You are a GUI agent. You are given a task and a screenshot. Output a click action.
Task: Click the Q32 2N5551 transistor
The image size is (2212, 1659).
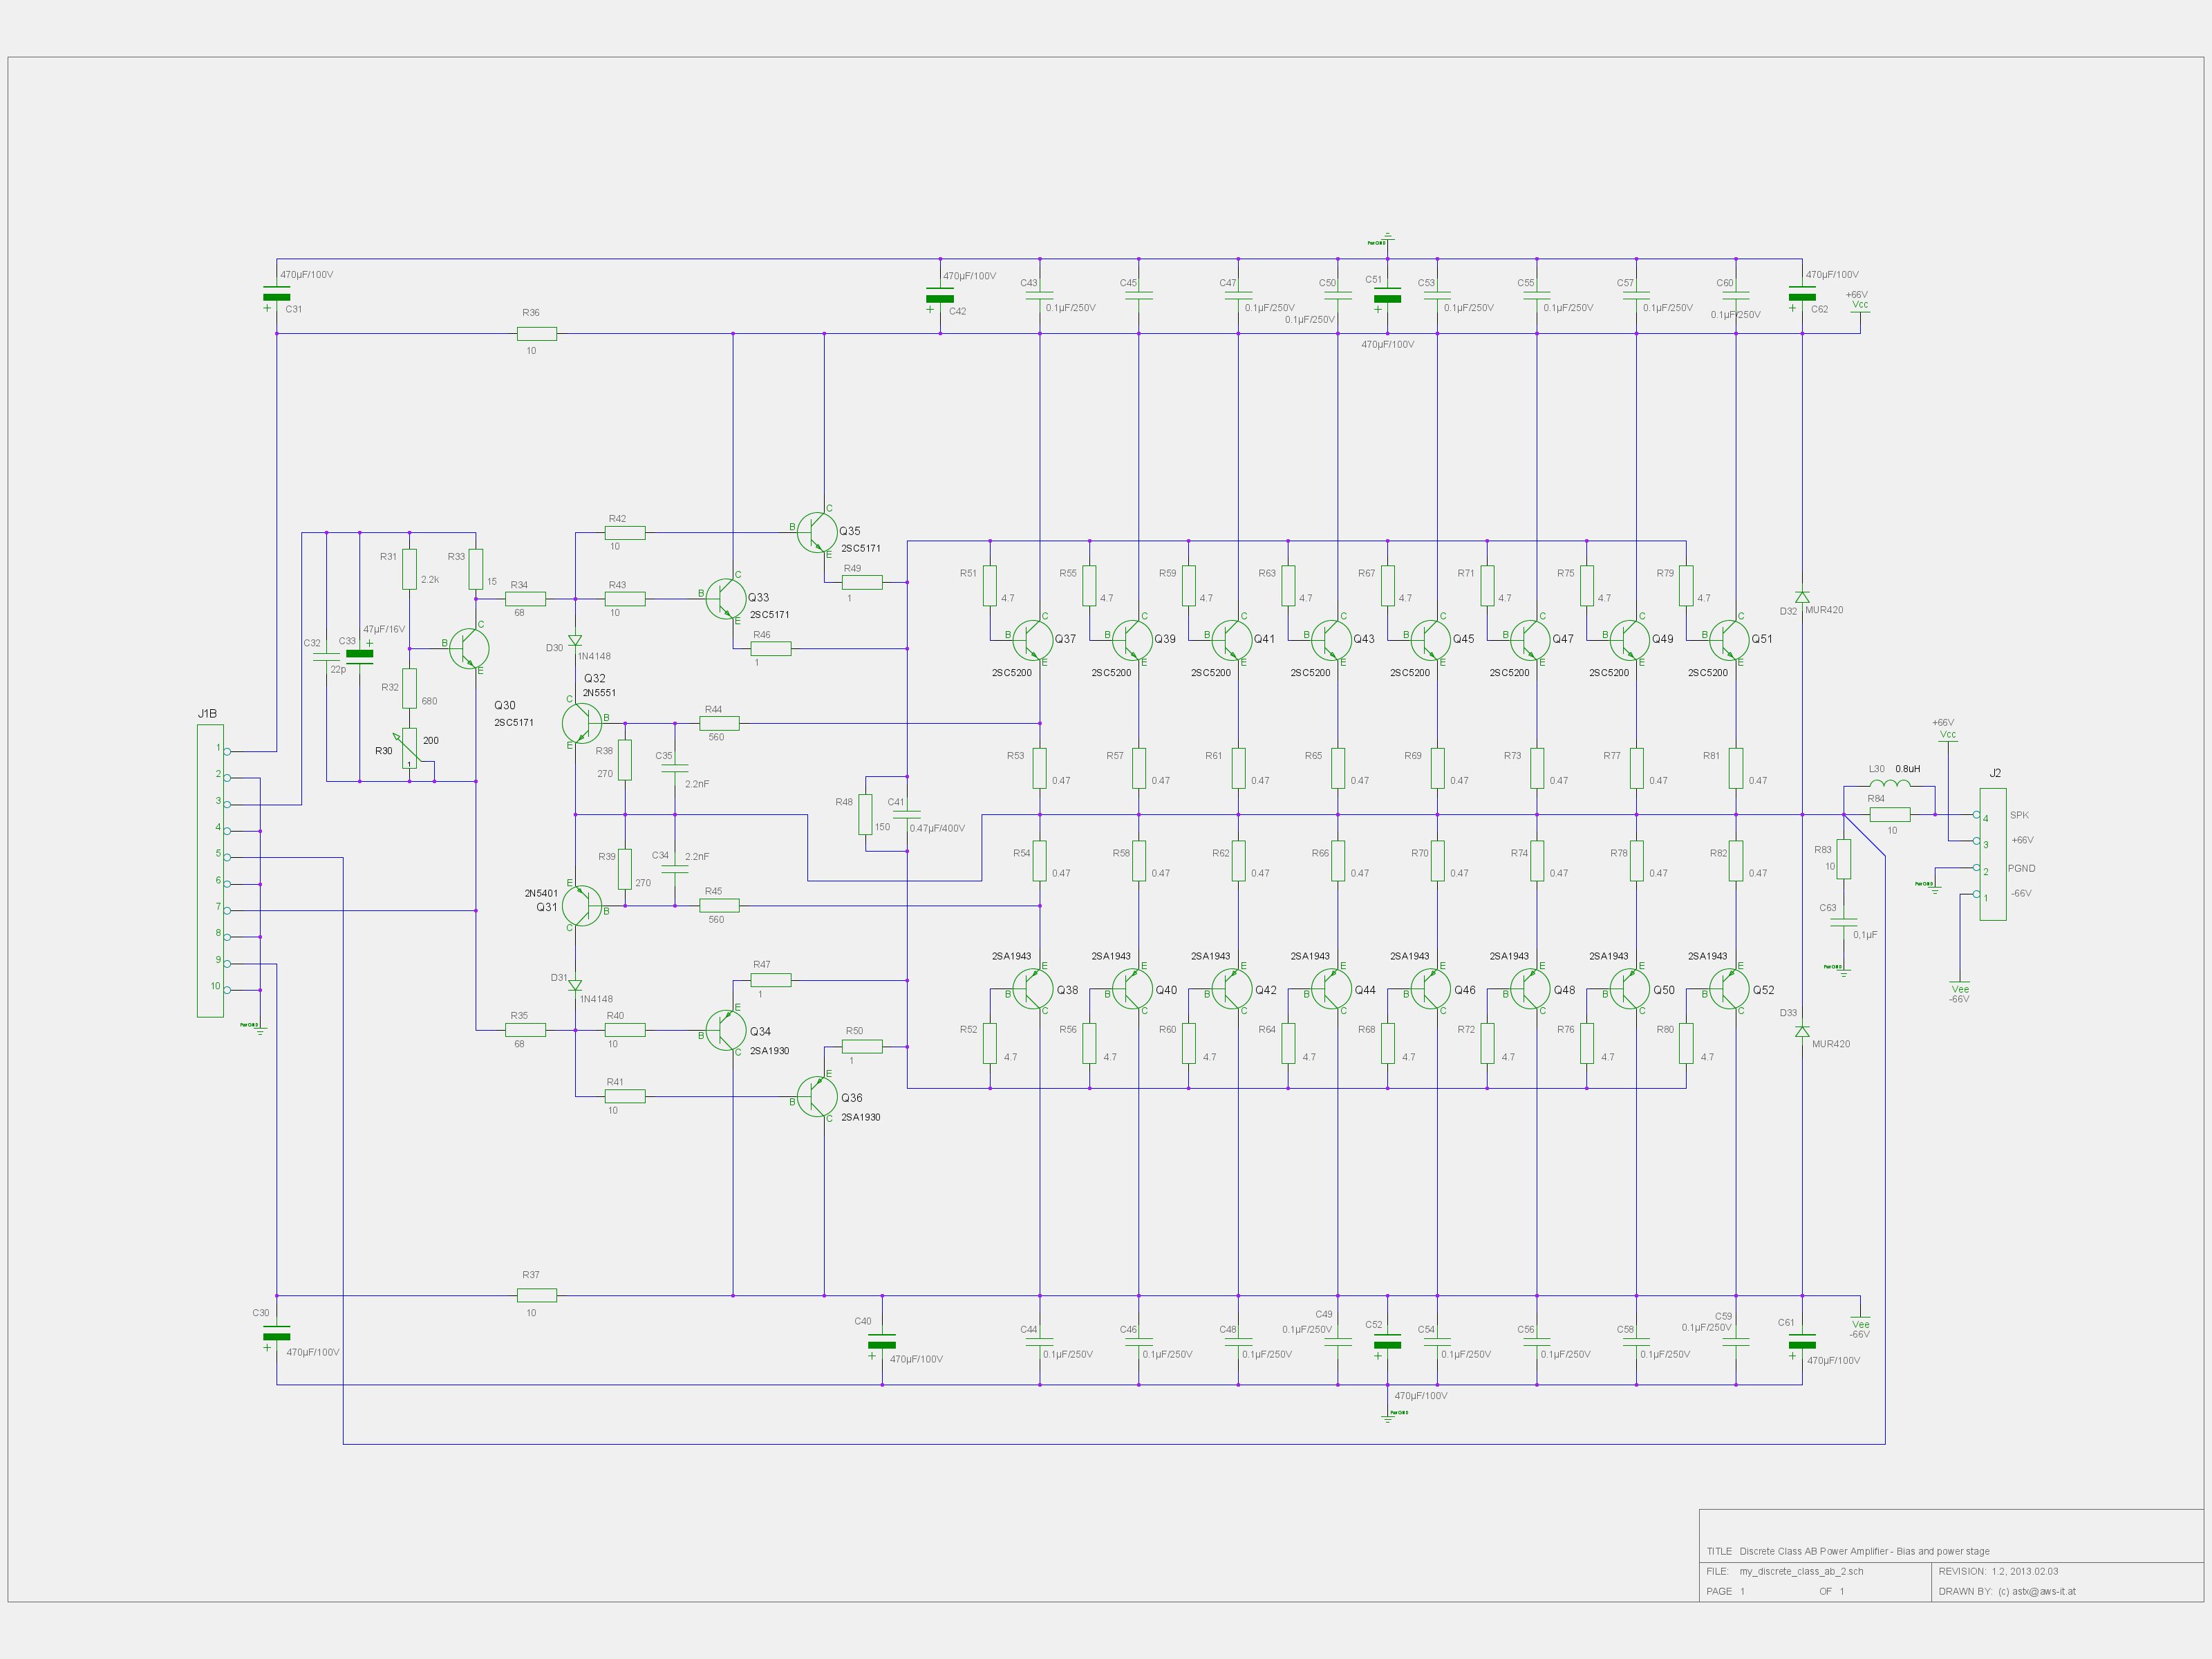tap(581, 723)
